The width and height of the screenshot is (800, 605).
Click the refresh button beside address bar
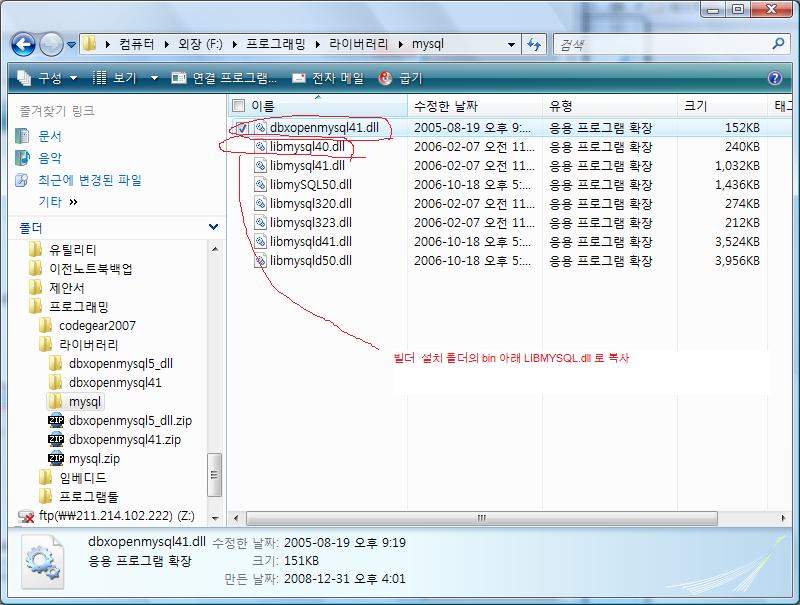534,45
